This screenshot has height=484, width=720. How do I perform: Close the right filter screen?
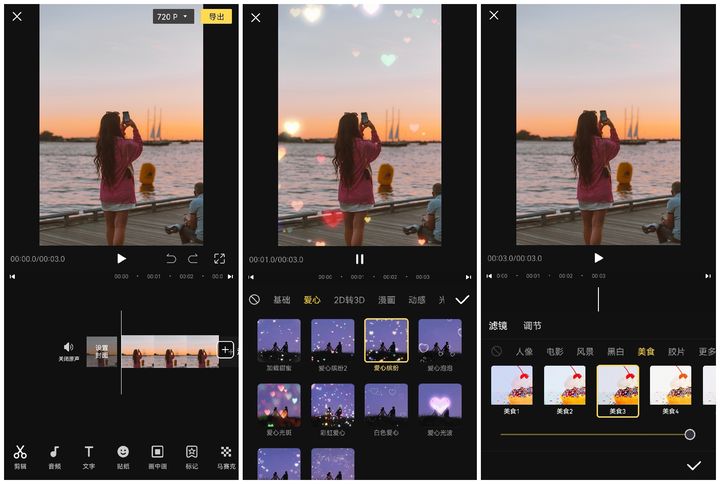coord(494,15)
